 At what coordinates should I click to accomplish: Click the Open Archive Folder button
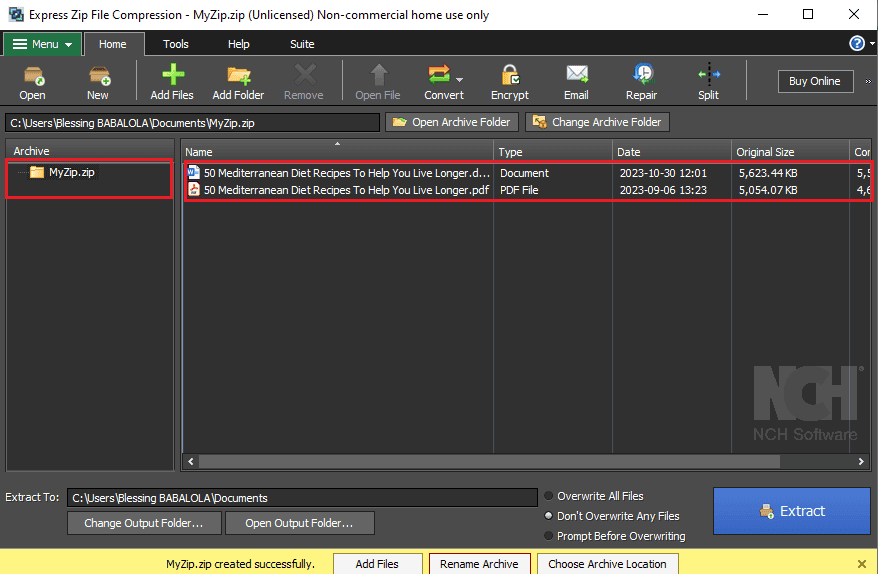[451, 122]
